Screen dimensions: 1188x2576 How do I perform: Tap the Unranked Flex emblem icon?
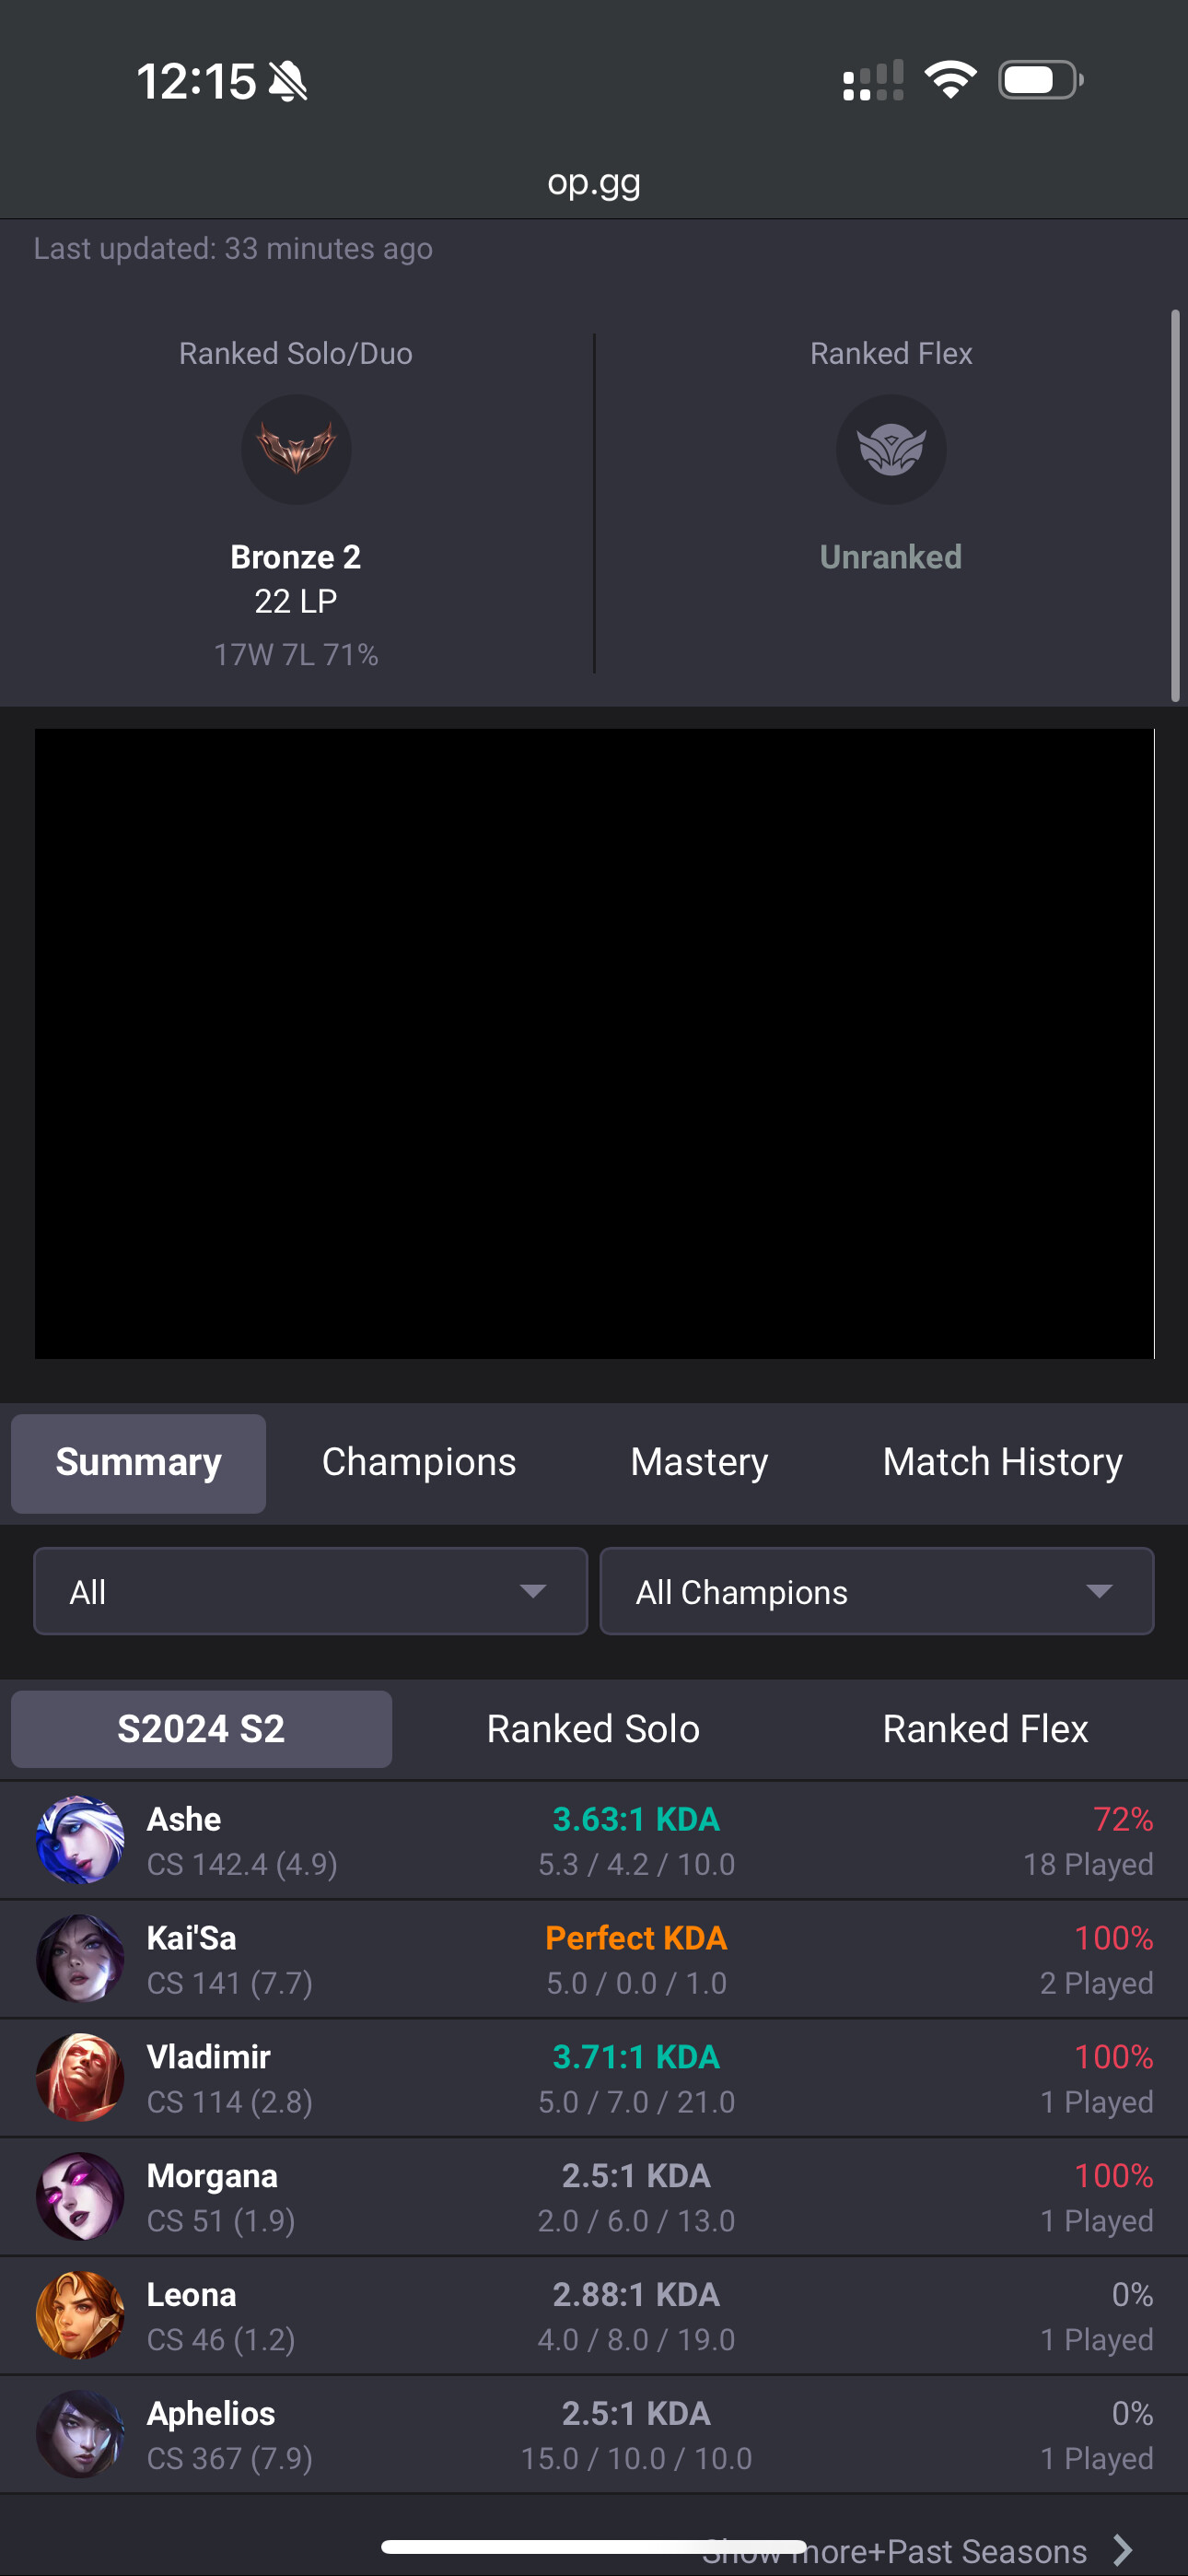[891, 449]
